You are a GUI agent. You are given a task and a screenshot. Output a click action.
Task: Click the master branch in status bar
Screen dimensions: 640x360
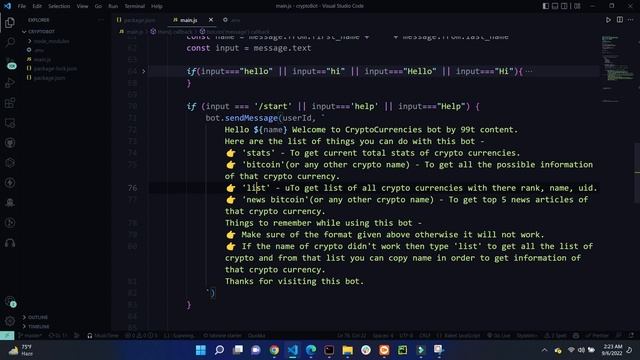pyautogui.click(x=30, y=336)
